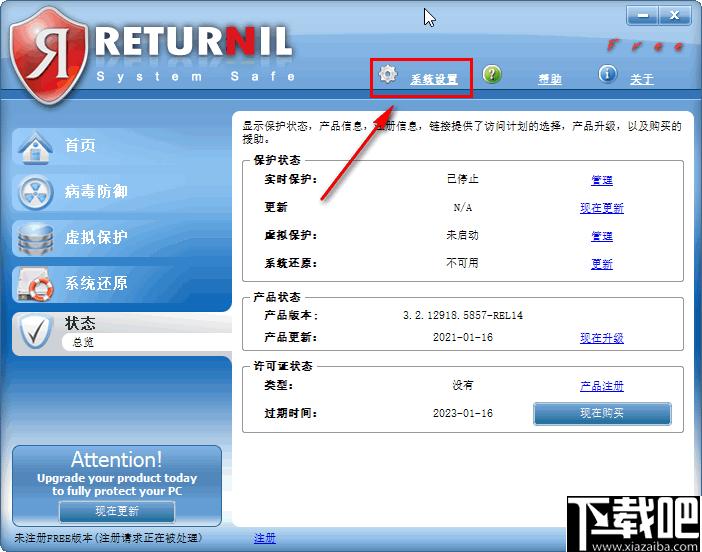The image size is (702, 552).
Task: Click the Attention! banner heading
Action: coord(116,460)
